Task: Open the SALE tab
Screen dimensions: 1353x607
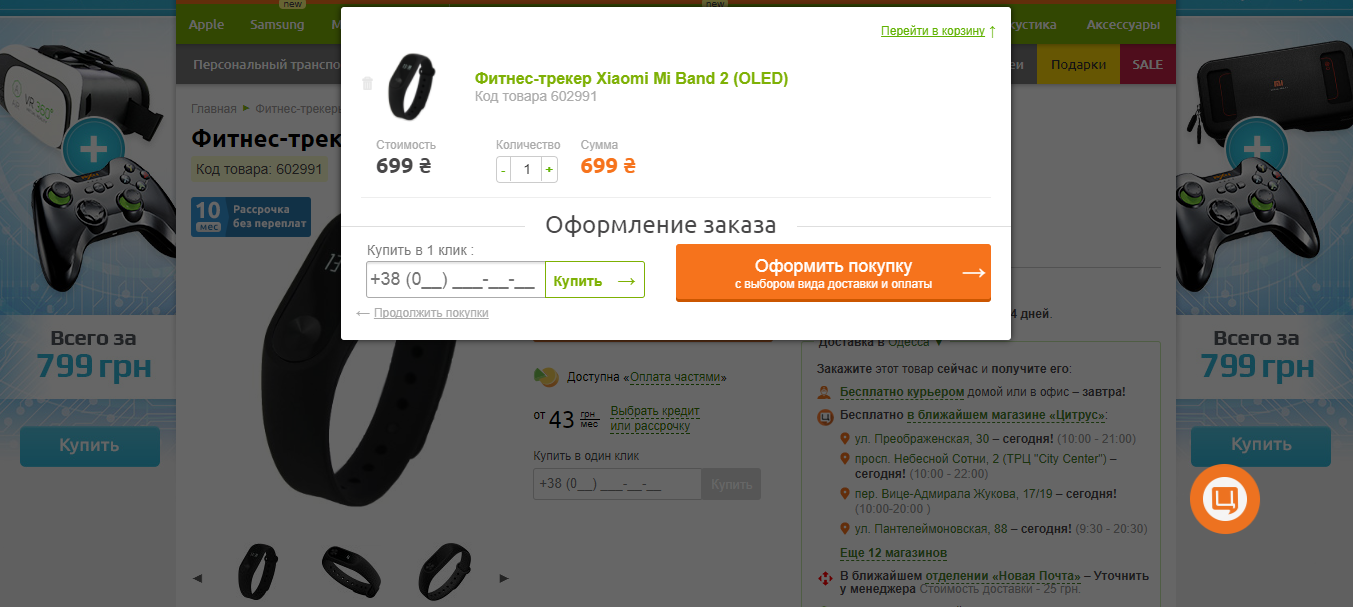Action: 1147,64
